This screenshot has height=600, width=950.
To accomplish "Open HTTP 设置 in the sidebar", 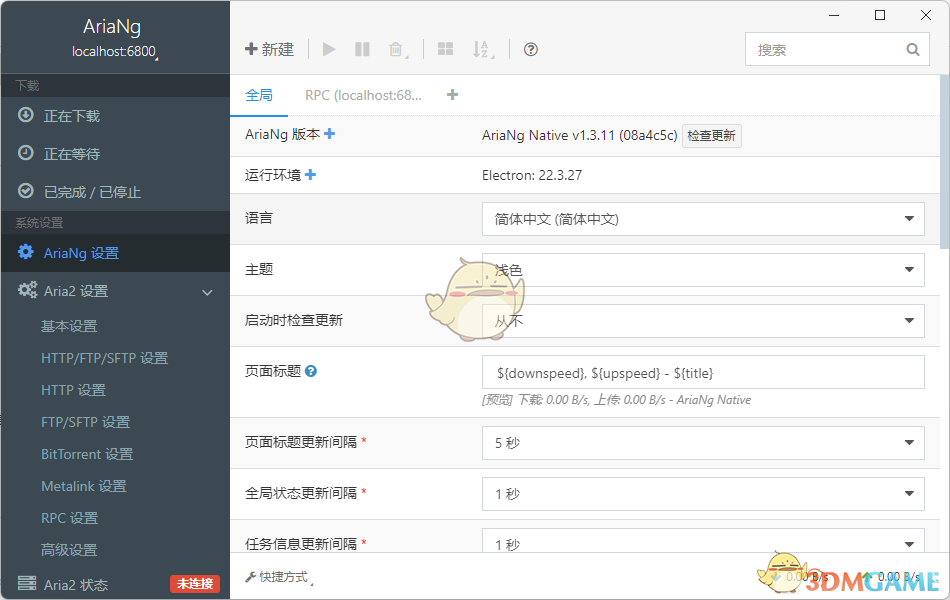I will 73,390.
